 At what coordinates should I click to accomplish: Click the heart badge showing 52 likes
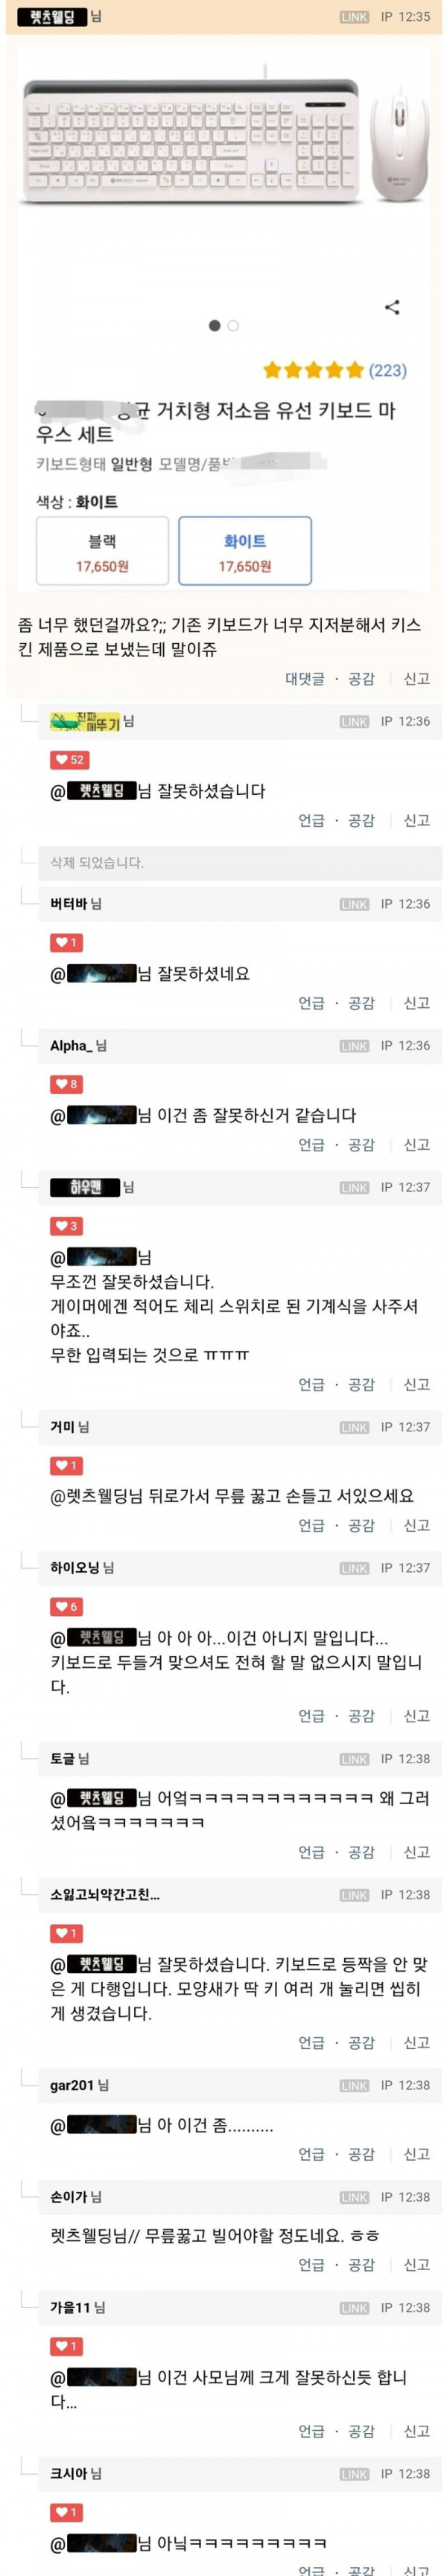point(70,760)
